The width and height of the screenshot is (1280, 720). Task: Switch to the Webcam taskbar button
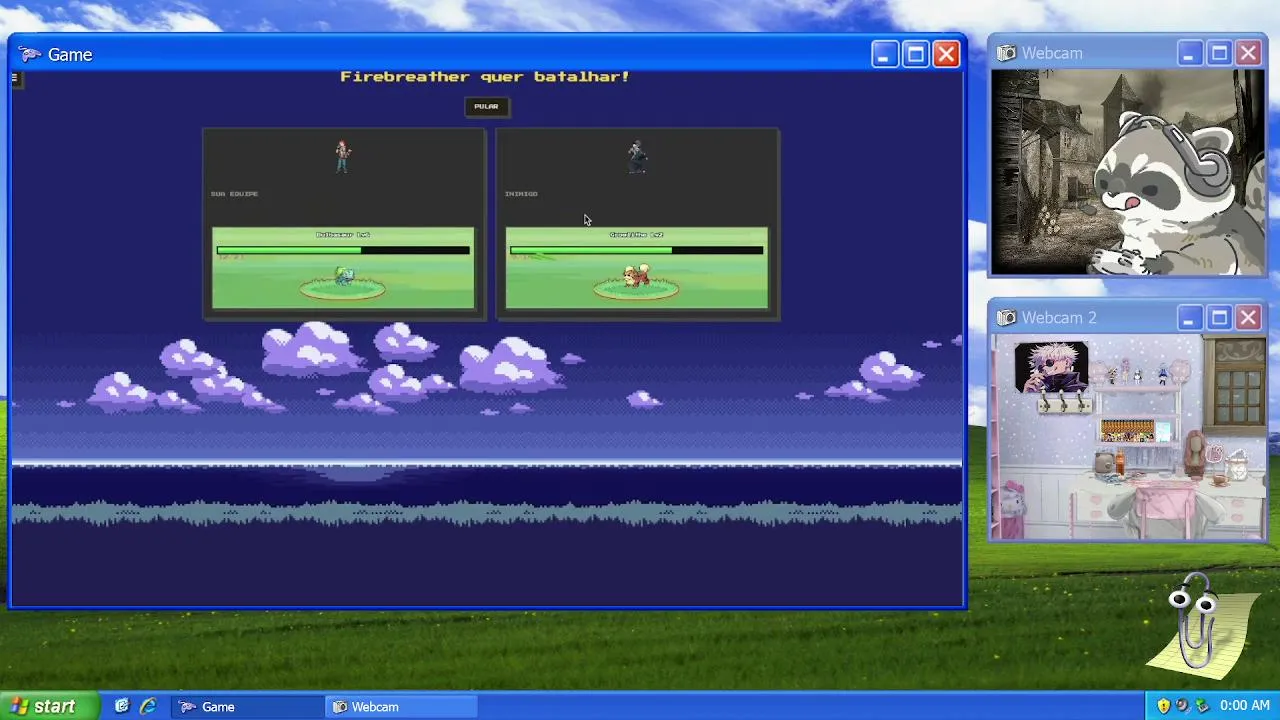click(x=402, y=706)
